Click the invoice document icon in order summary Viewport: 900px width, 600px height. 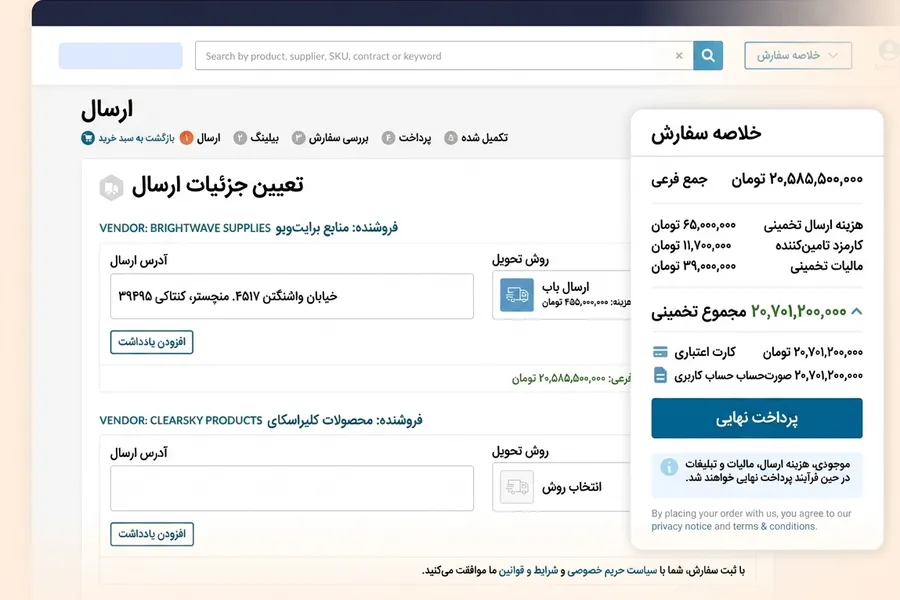click(x=660, y=375)
